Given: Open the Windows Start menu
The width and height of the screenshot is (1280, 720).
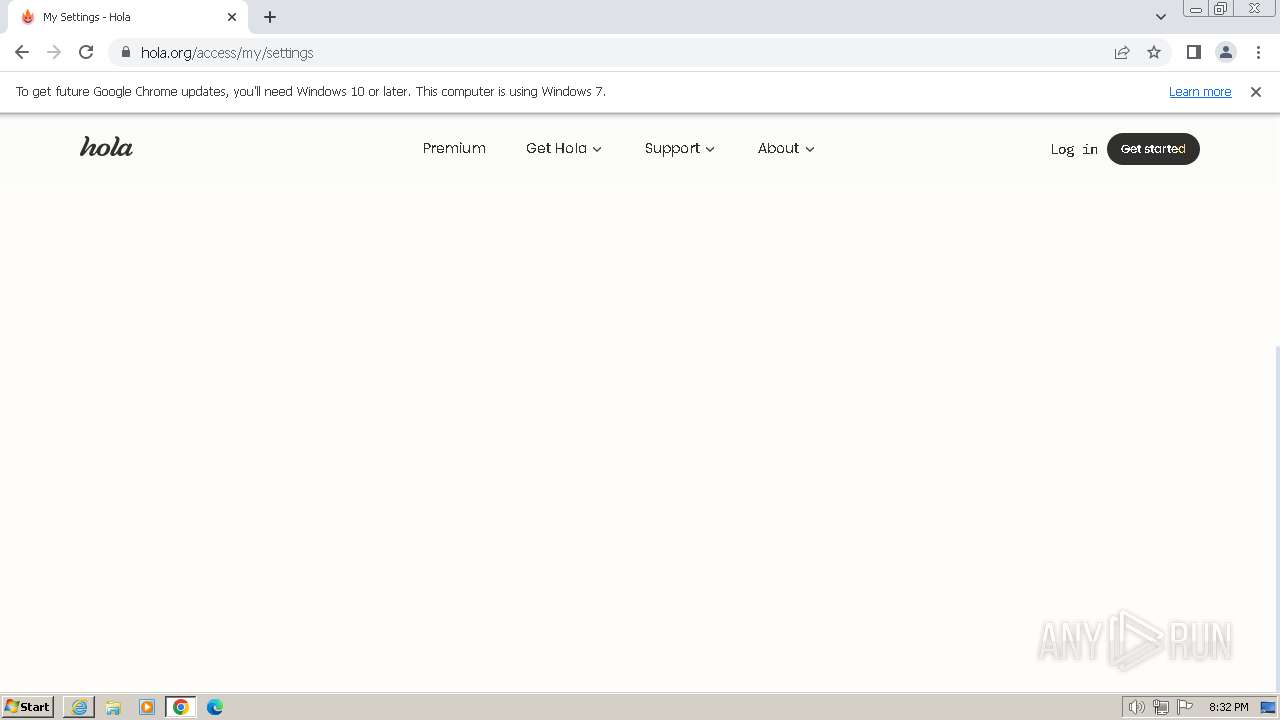Looking at the screenshot, I should 28,706.
